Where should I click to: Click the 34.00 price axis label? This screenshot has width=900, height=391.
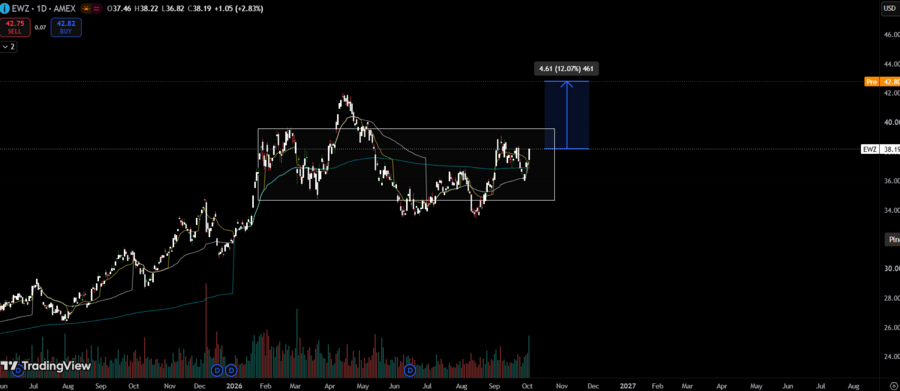(x=891, y=210)
